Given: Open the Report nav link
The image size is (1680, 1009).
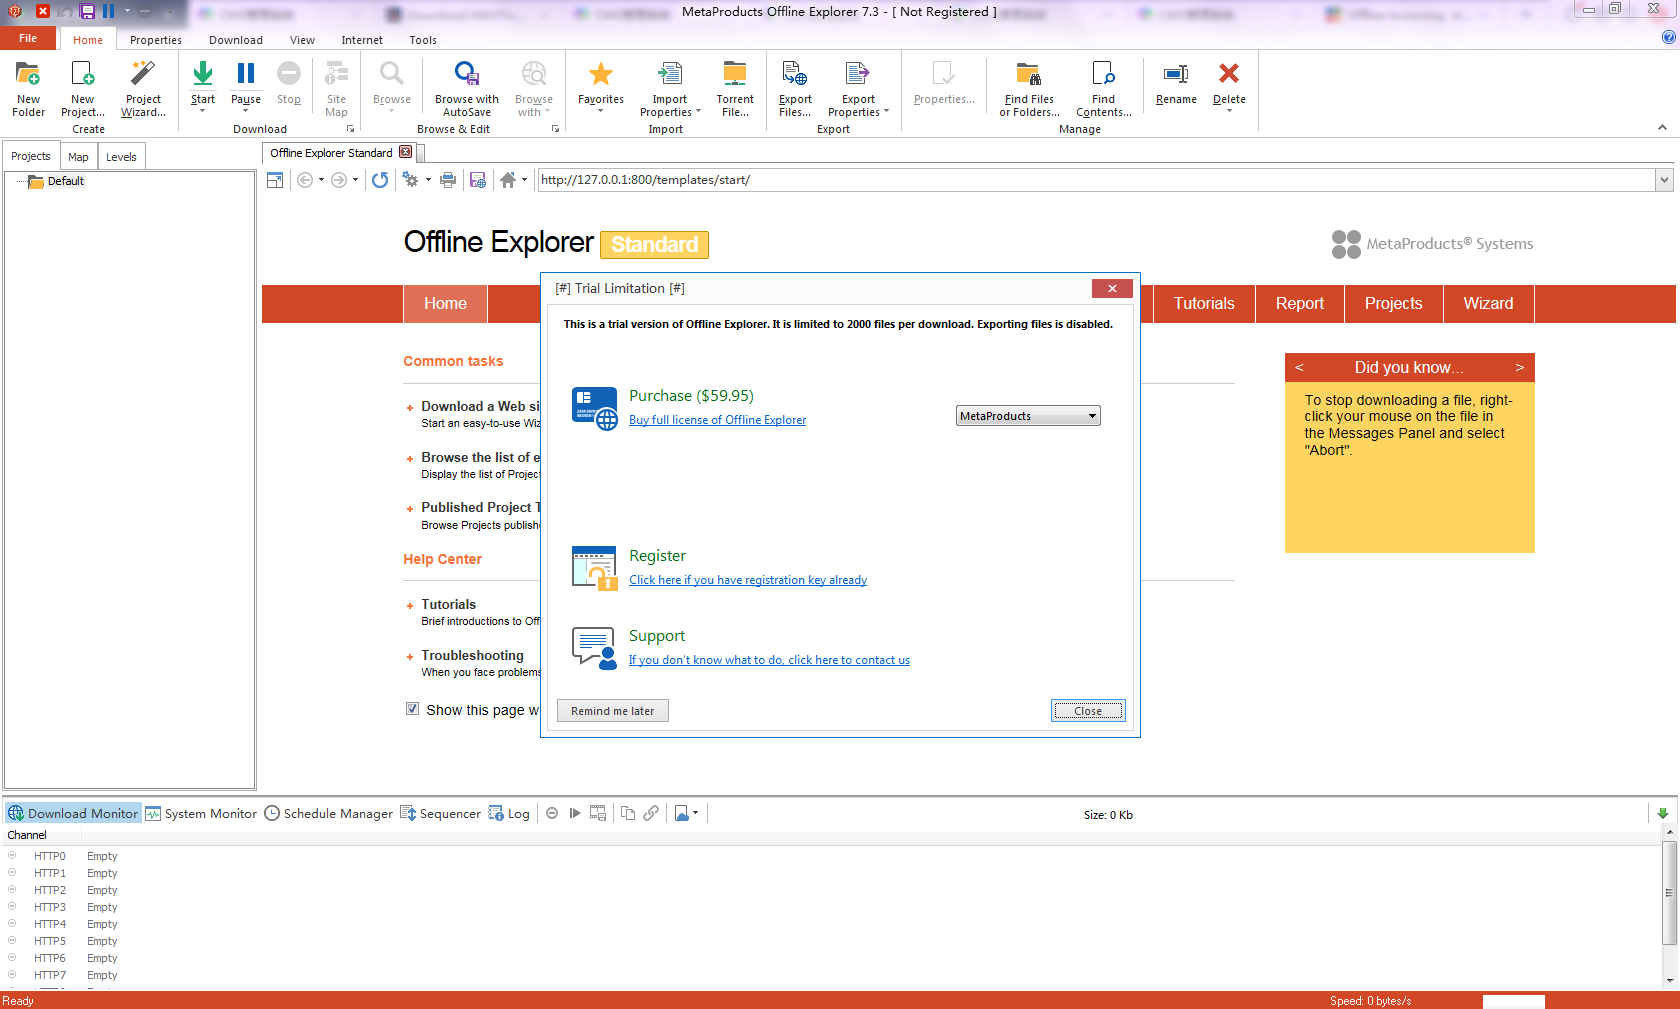Looking at the screenshot, I should pyautogui.click(x=1300, y=304).
